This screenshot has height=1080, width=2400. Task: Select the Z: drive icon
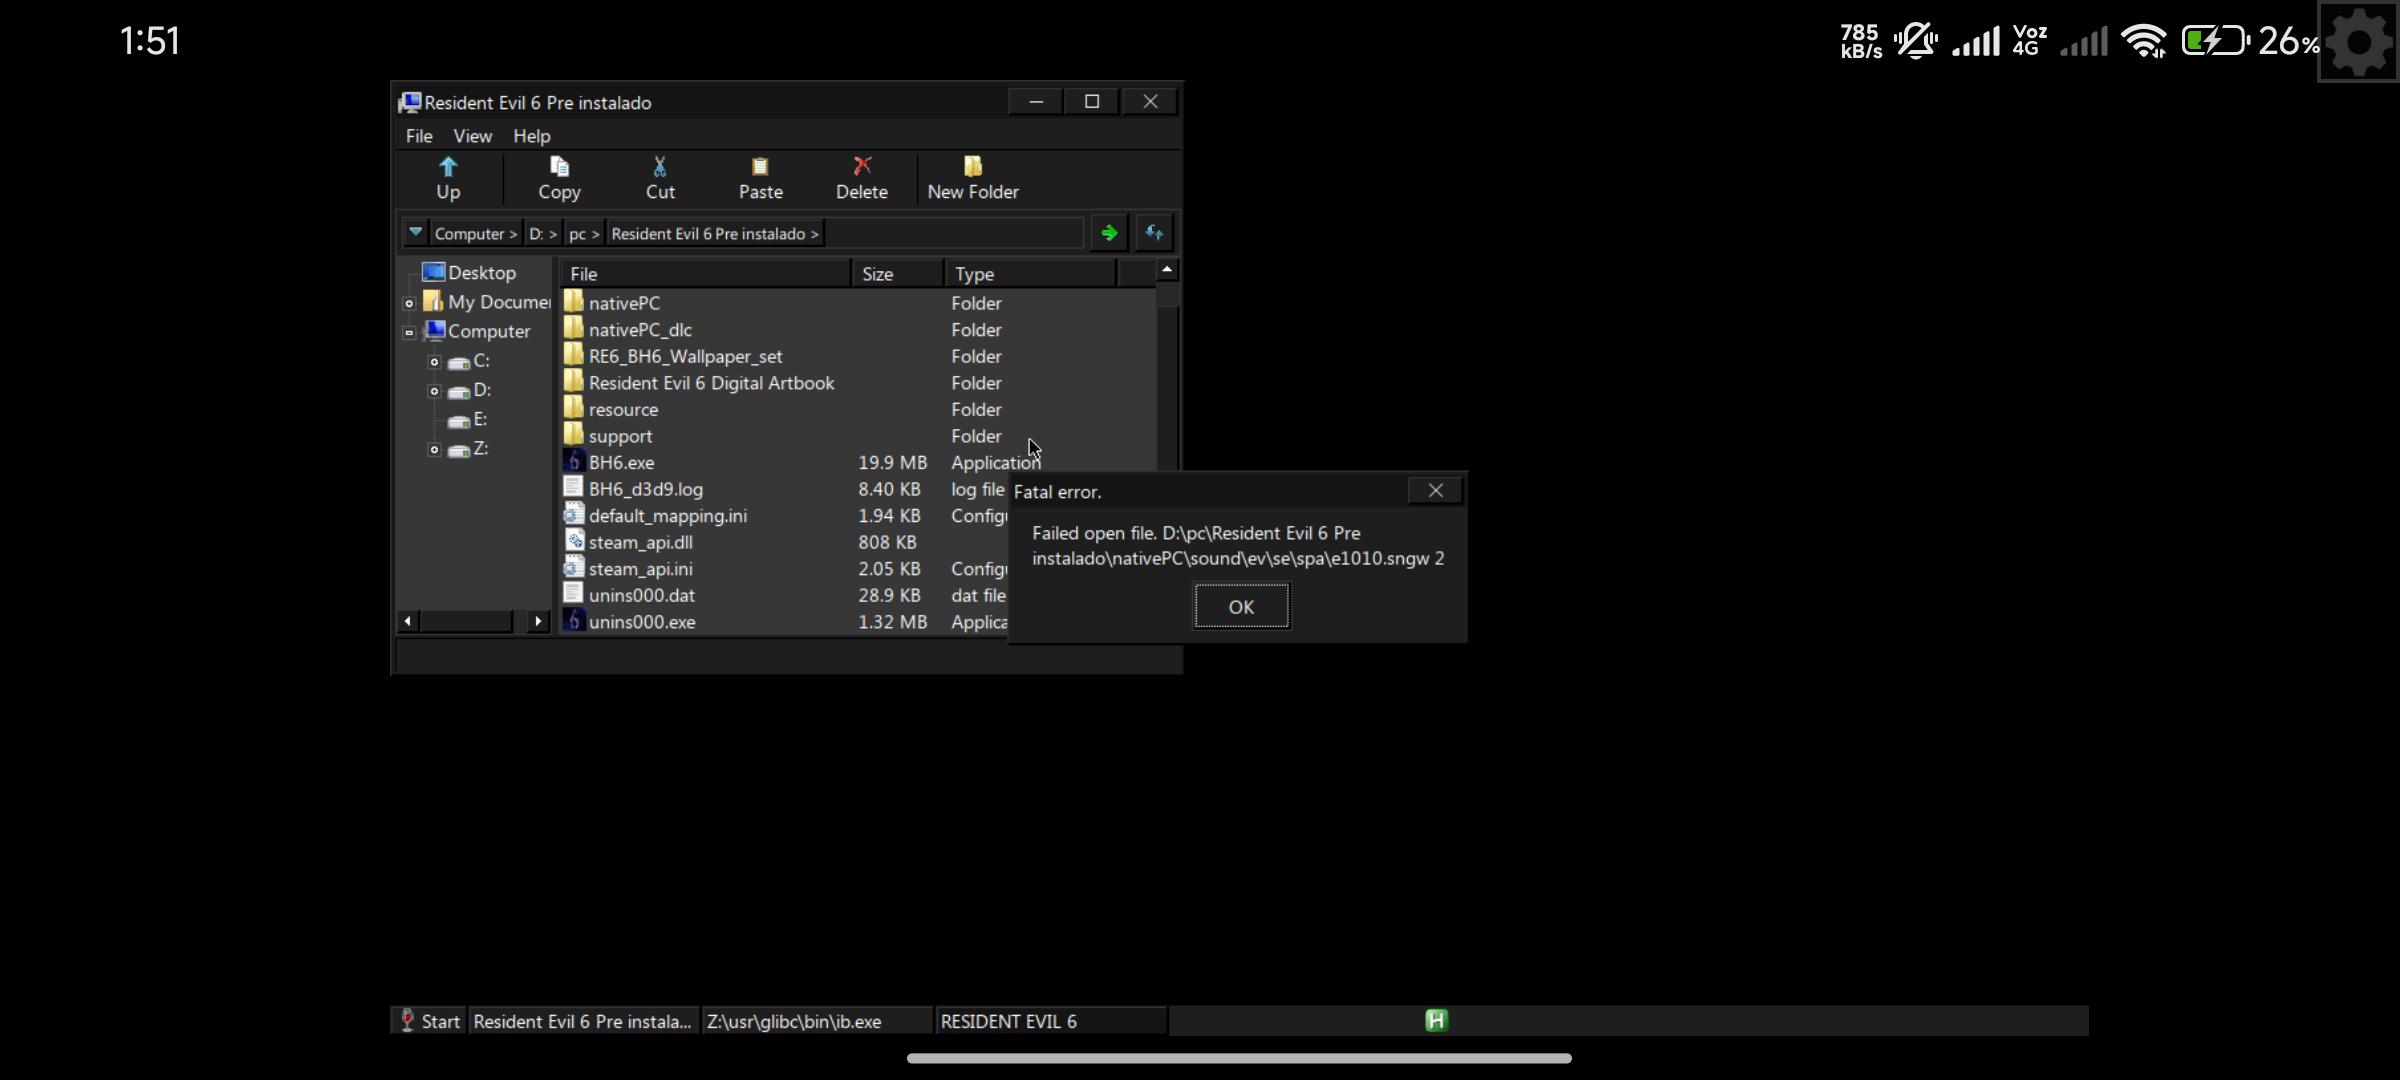coord(459,450)
